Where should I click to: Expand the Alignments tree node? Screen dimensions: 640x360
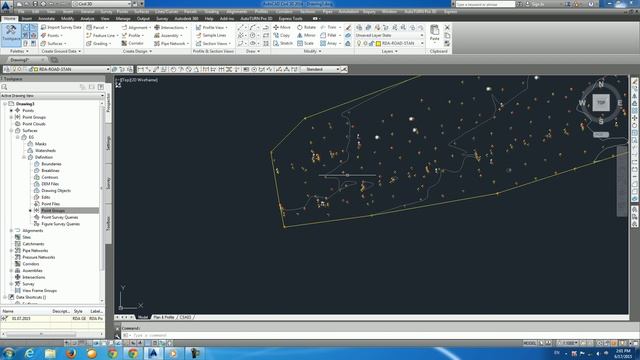(11, 231)
